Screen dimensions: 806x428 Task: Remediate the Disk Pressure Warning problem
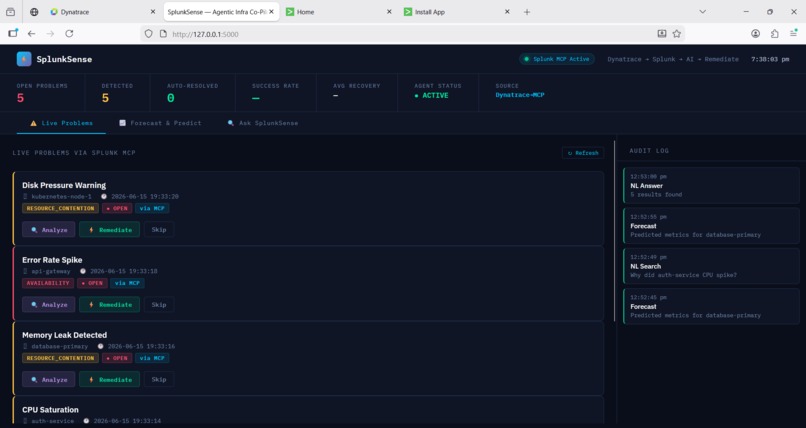[109, 230]
